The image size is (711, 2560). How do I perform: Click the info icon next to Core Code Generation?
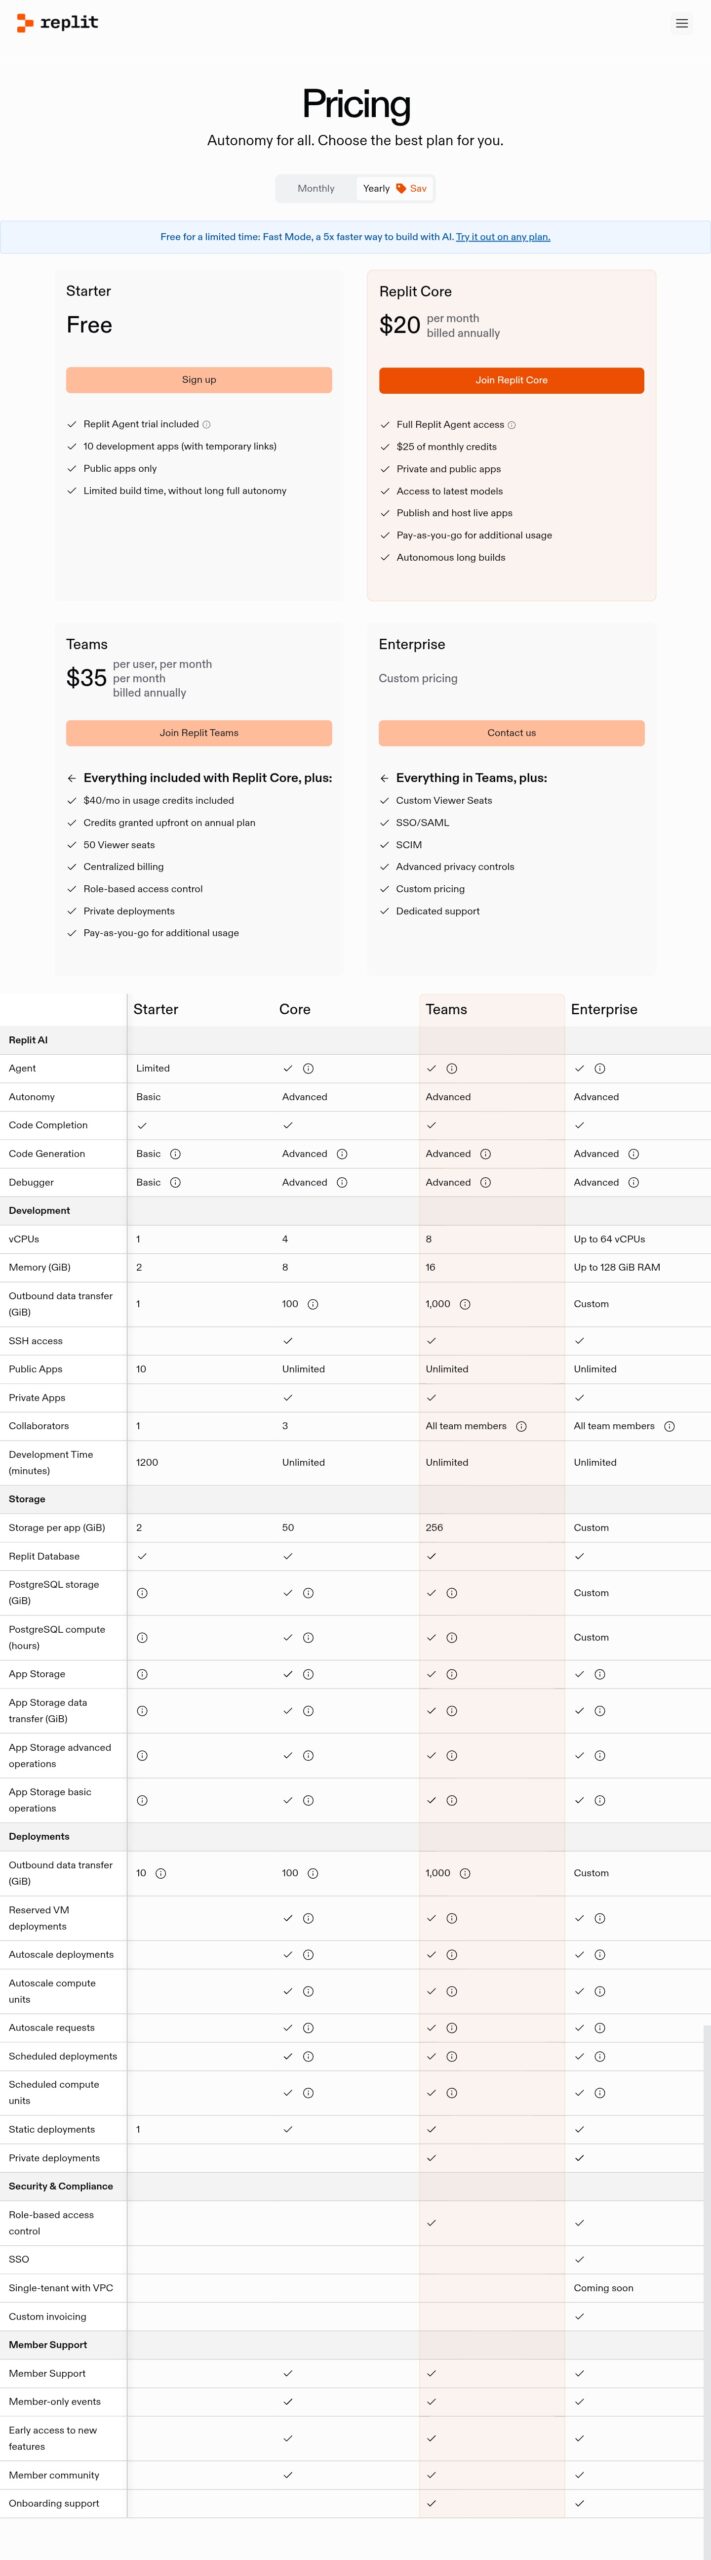[x=342, y=1153]
